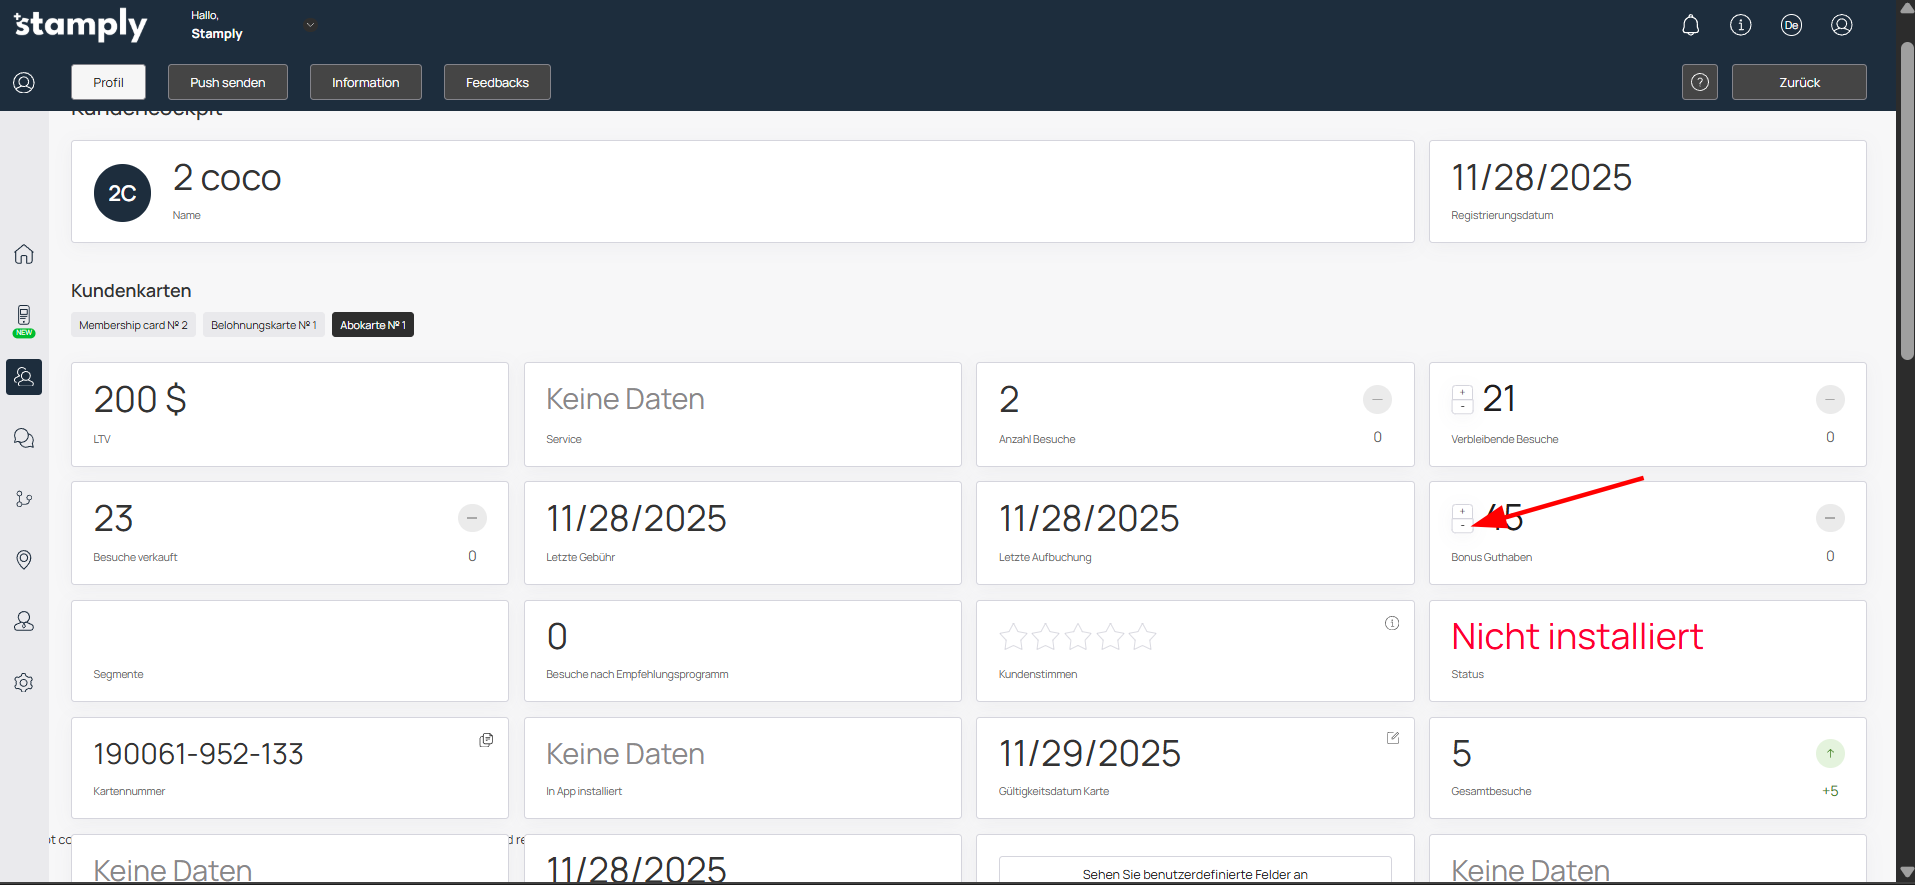Click Sehen Sie benutzerdefinierte Felder an
This screenshot has width=1915, height=885.
[1194, 873]
